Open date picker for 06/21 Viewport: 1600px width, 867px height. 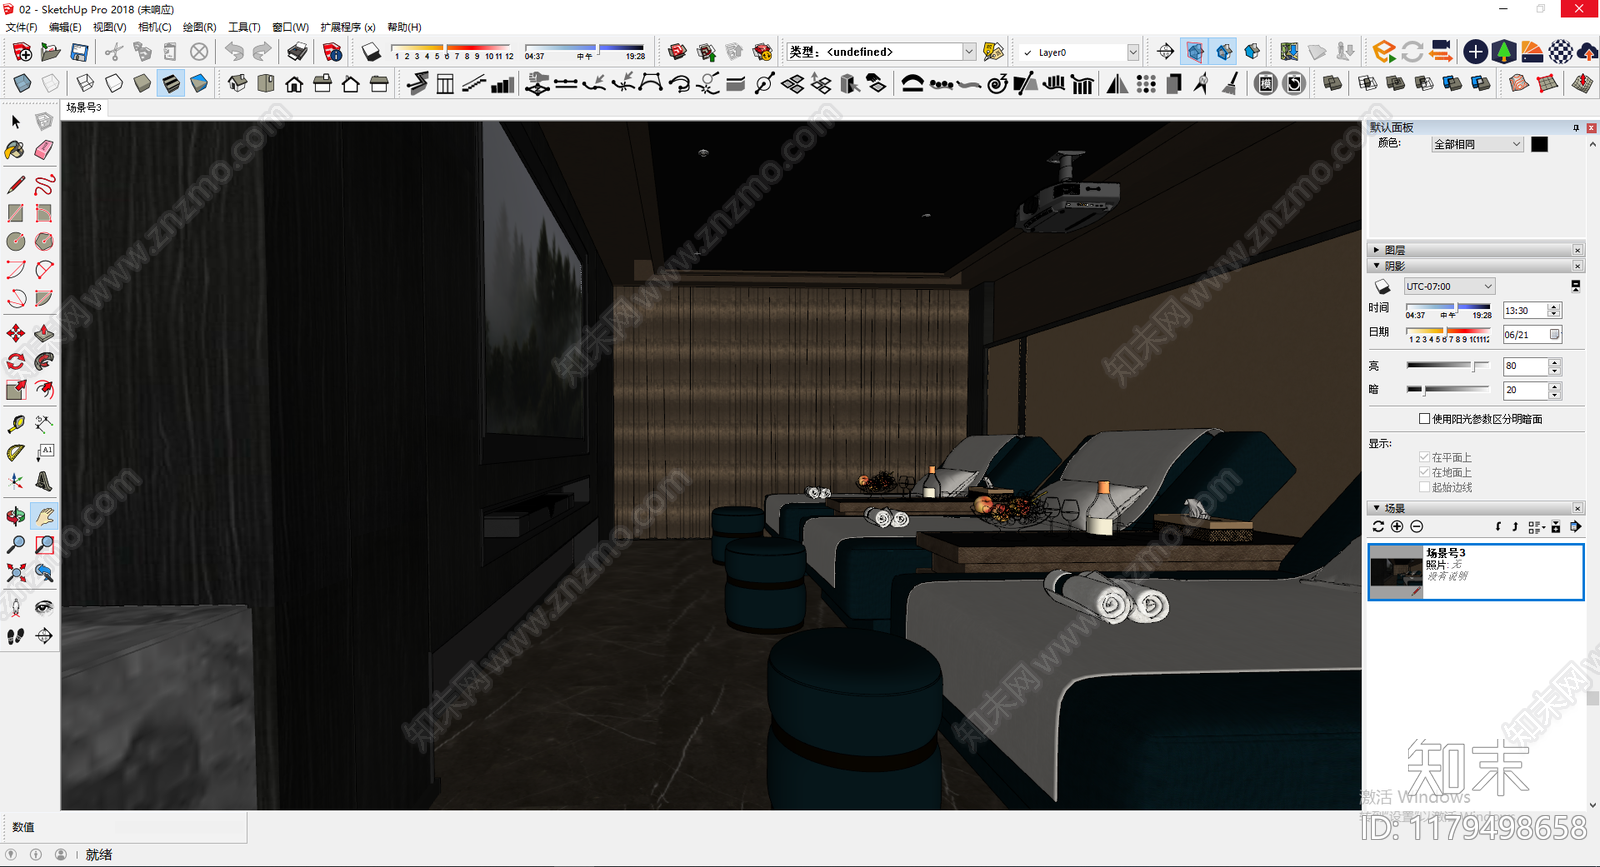pyautogui.click(x=1555, y=335)
